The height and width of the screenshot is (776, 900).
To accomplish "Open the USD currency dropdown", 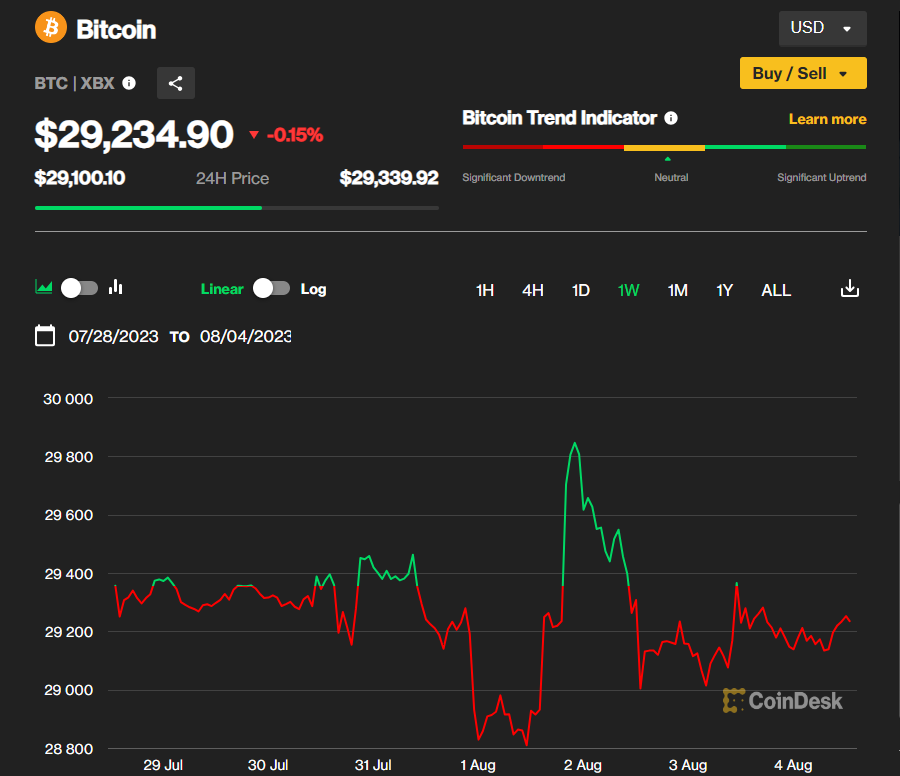I will [x=822, y=28].
